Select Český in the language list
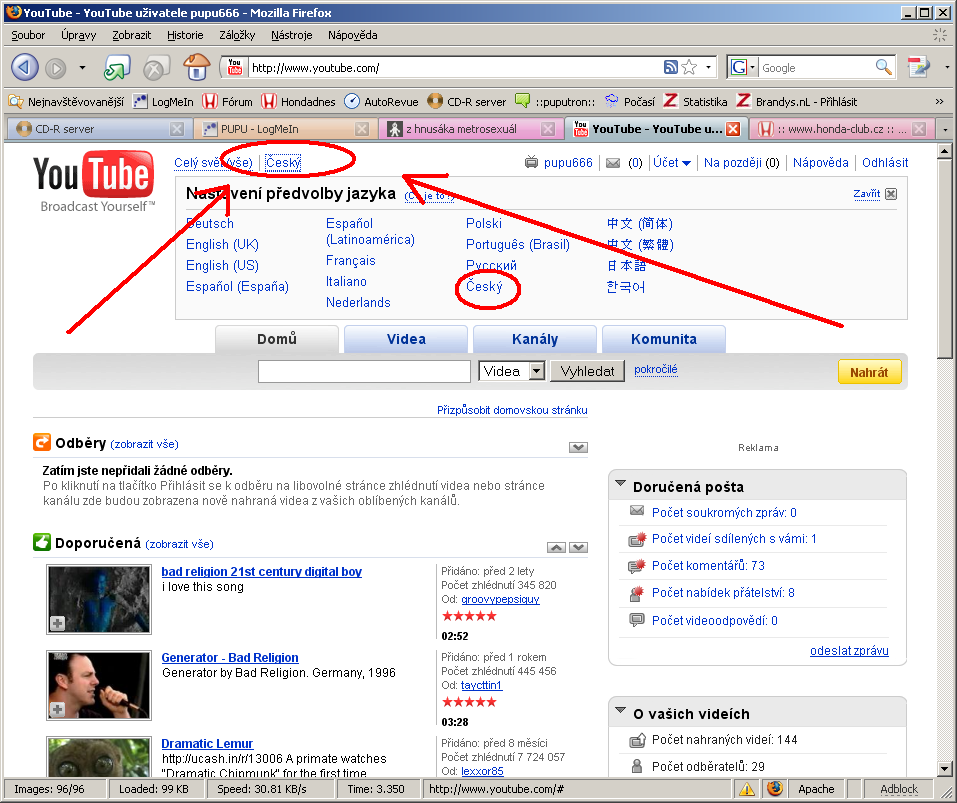 click(x=485, y=287)
